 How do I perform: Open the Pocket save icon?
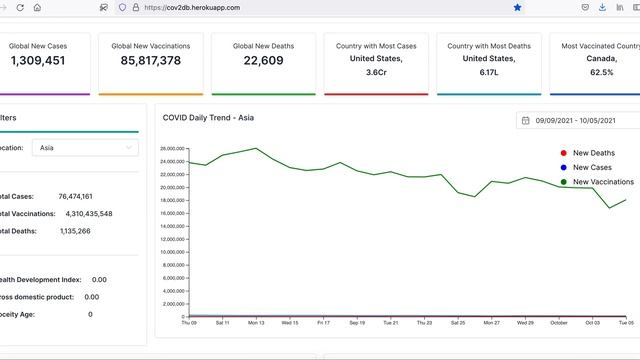pyautogui.click(x=585, y=7)
